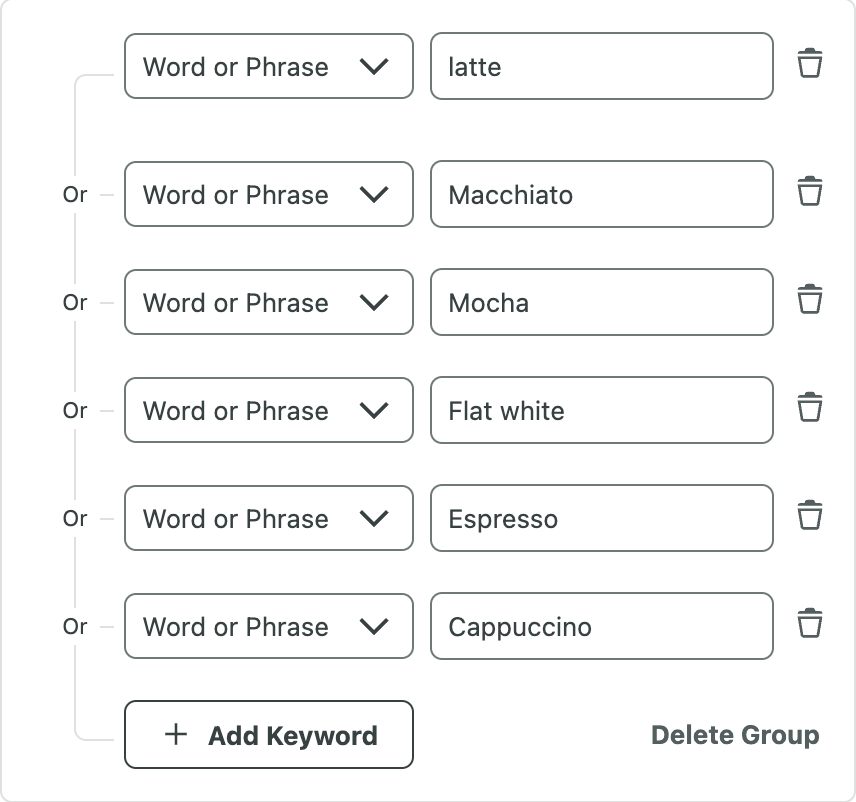Screen dimensions: 856x802
Task: Remove the Mocha keyword with trash icon
Action: click(x=810, y=300)
